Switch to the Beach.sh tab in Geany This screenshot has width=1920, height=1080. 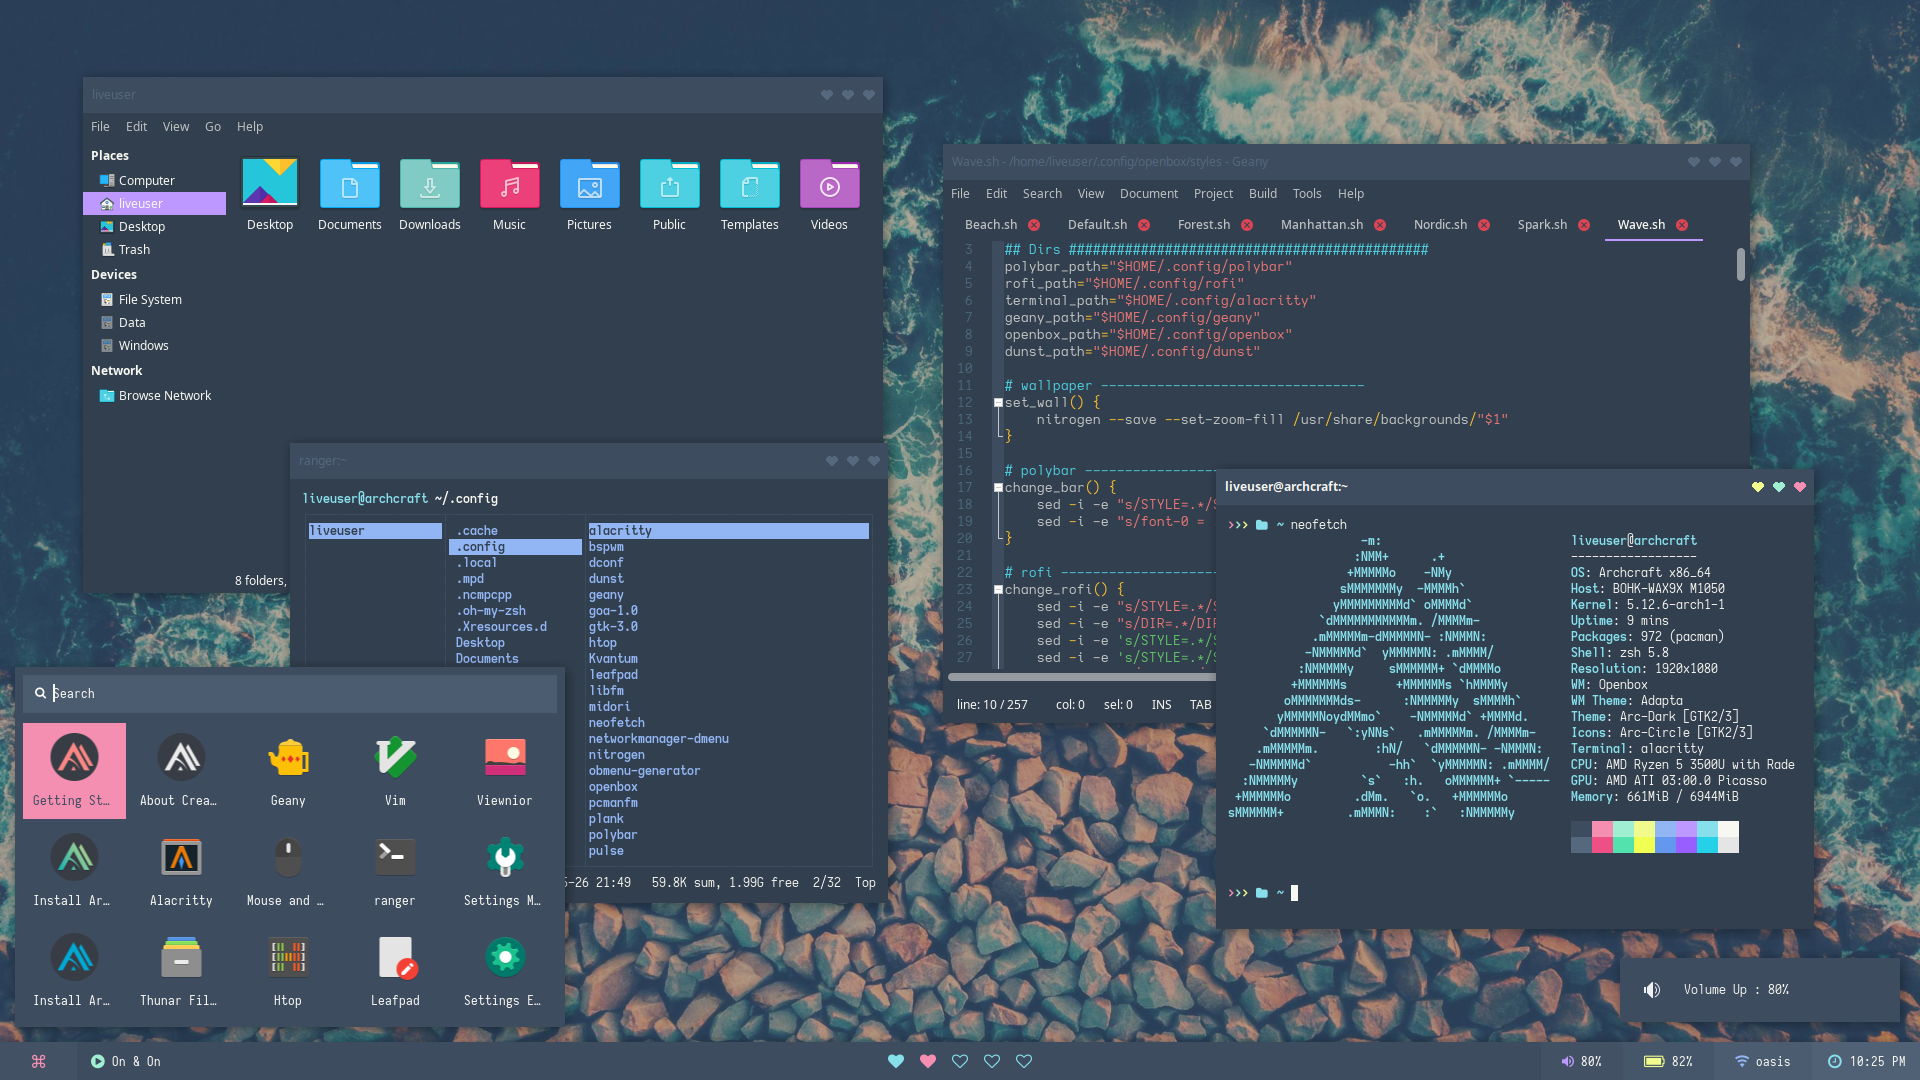click(x=991, y=225)
